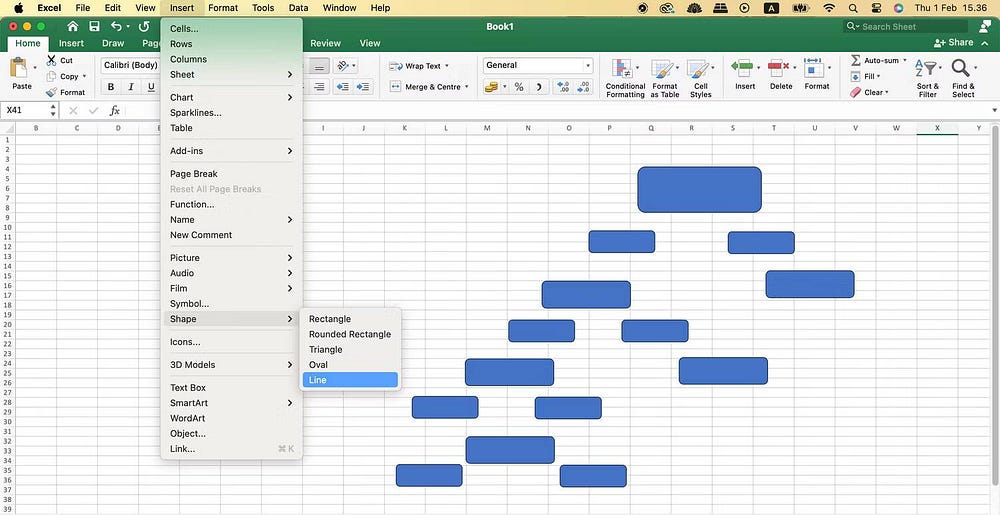This screenshot has height=515, width=1000.
Task: Open Conditional Formatting
Action: point(625,78)
